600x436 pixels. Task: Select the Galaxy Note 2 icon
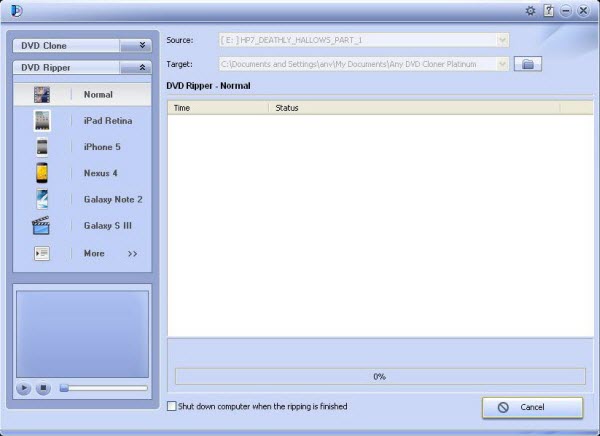click(x=42, y=199)
